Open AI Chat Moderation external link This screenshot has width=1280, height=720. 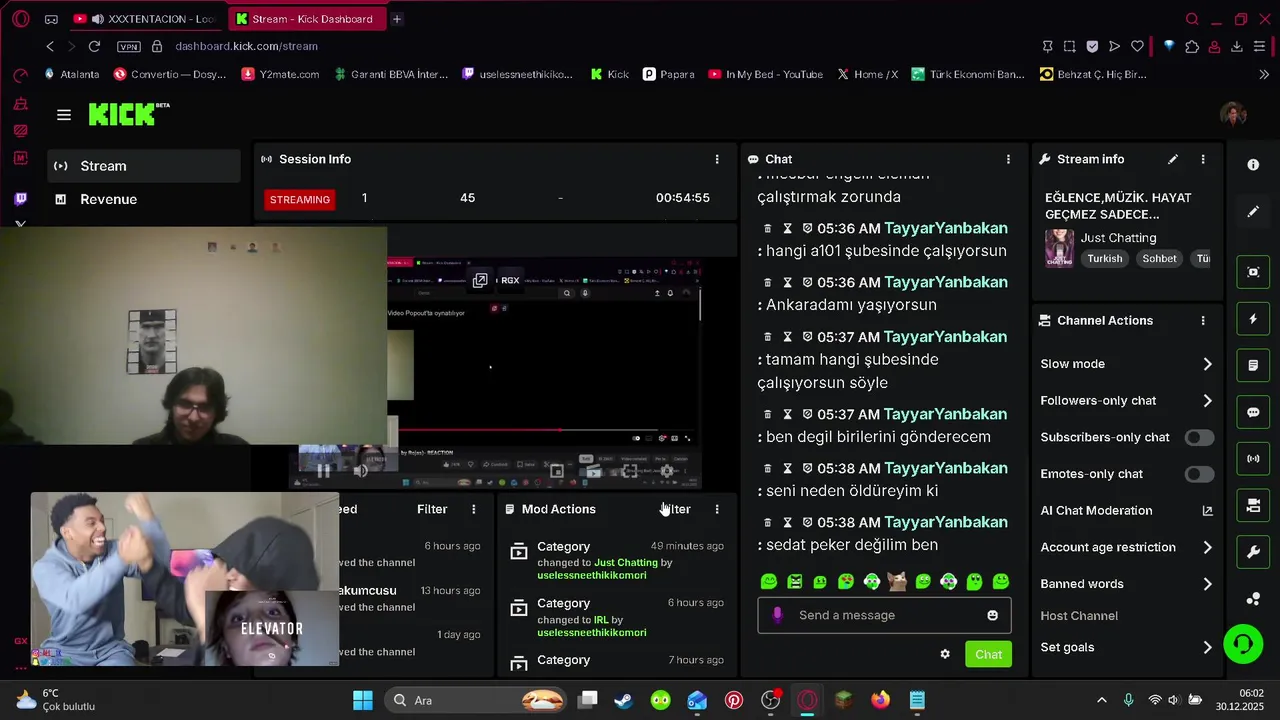tap(1207, 510)
